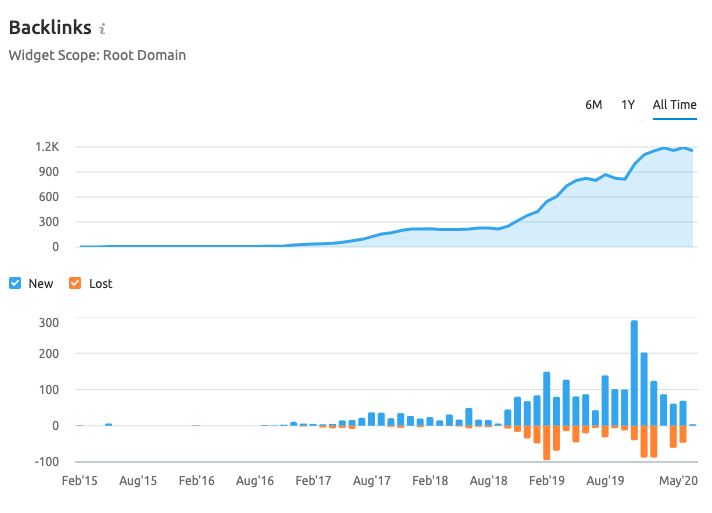Select the tall blue bar above Feb'19
The height and width of the screenshot is (513, 712).
pyautogui.click(x=547, y=398)
